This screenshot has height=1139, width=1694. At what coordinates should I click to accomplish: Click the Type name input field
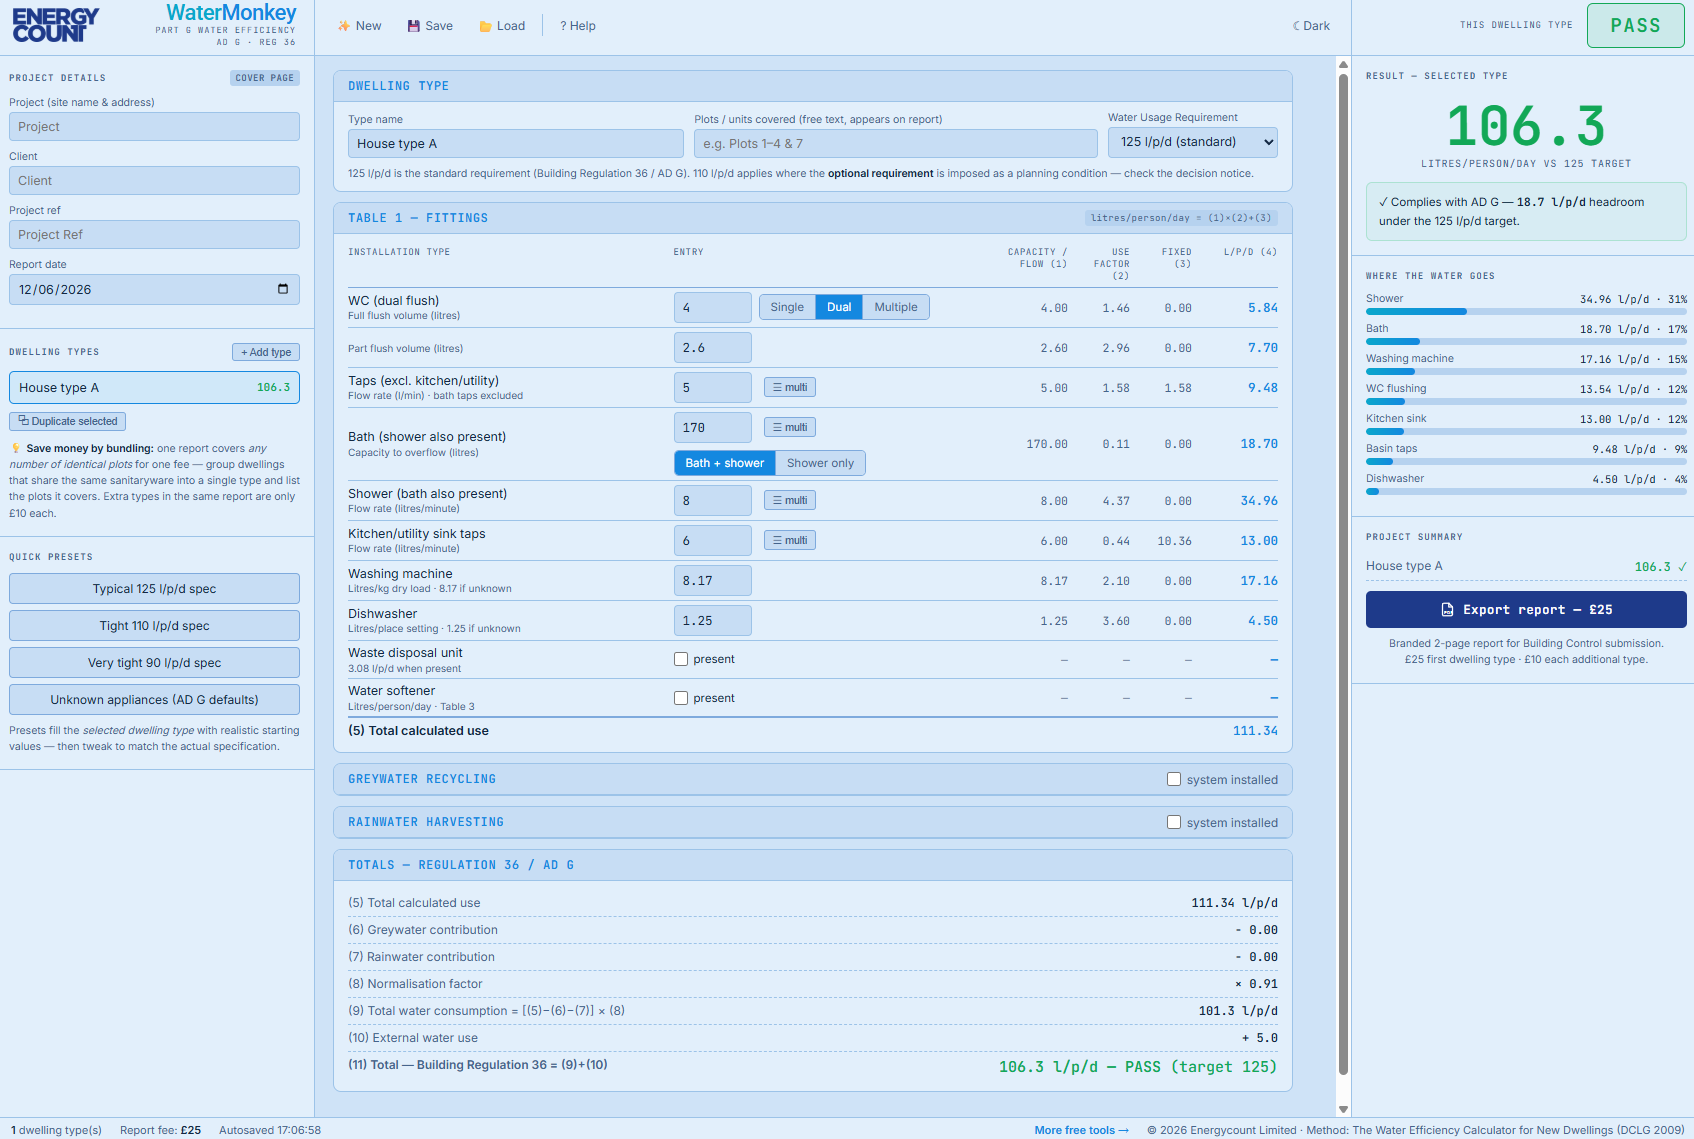tap(516, 144)
